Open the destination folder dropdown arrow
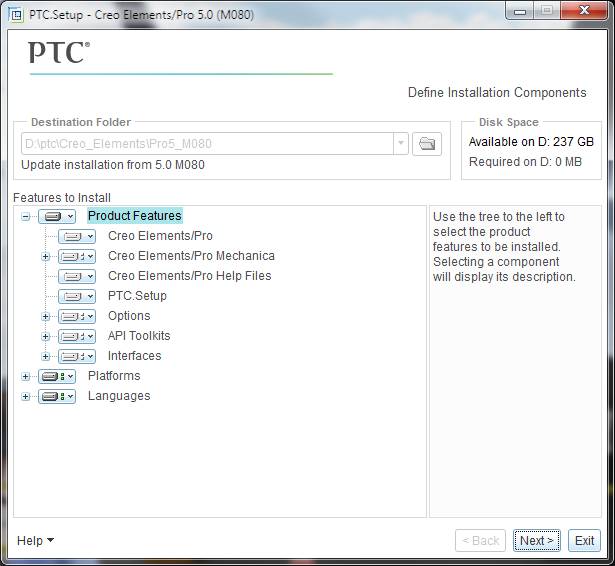This screenshot has height=566, width=615. click(x=401, y=144)
